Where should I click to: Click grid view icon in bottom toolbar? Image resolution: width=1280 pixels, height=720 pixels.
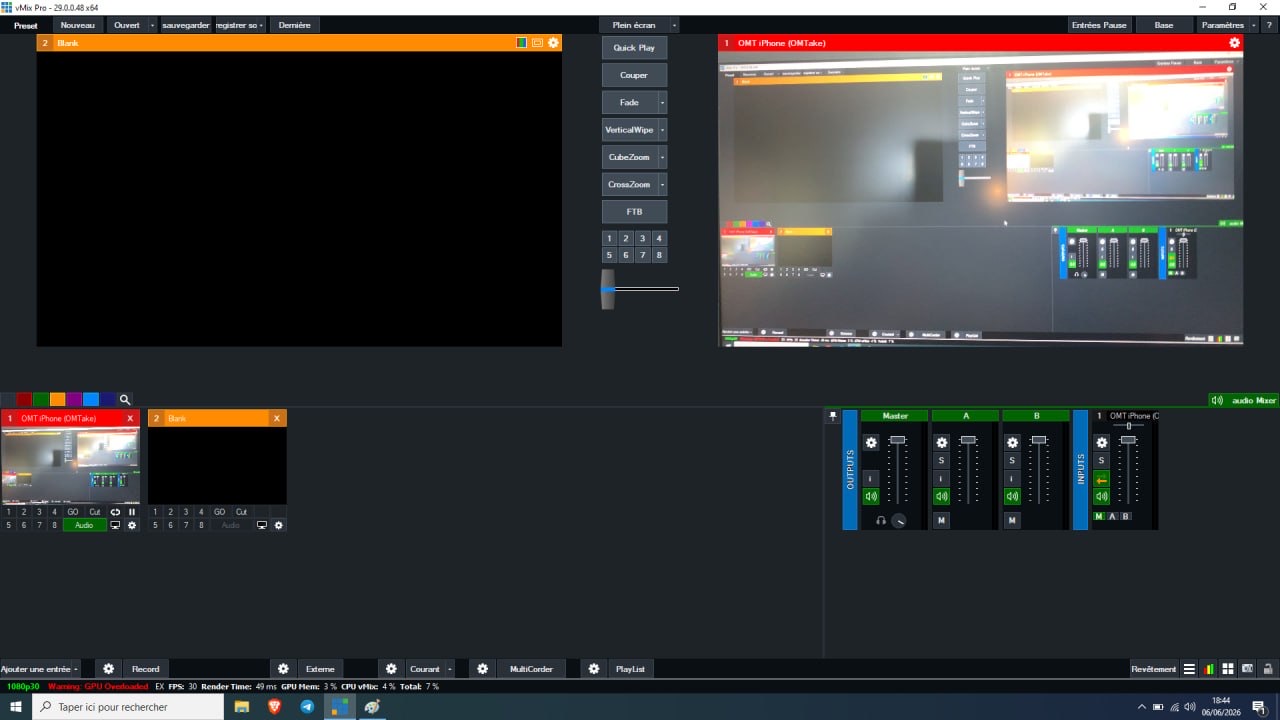click(1227, 669)
